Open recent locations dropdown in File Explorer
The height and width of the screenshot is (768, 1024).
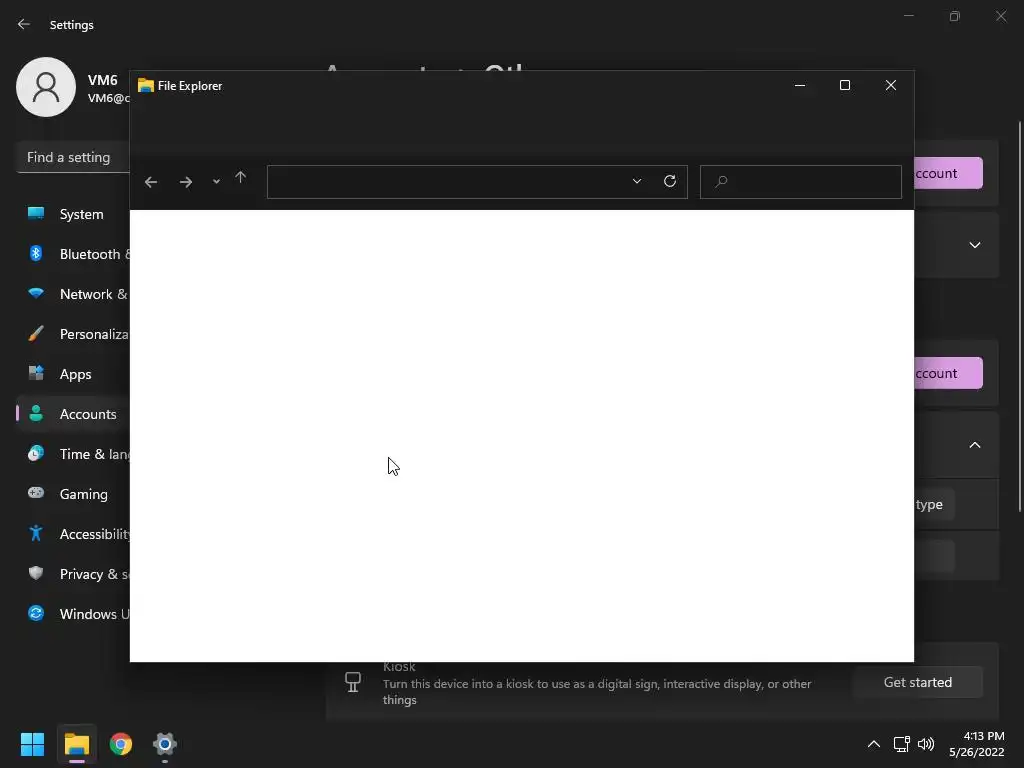[216, 182]
